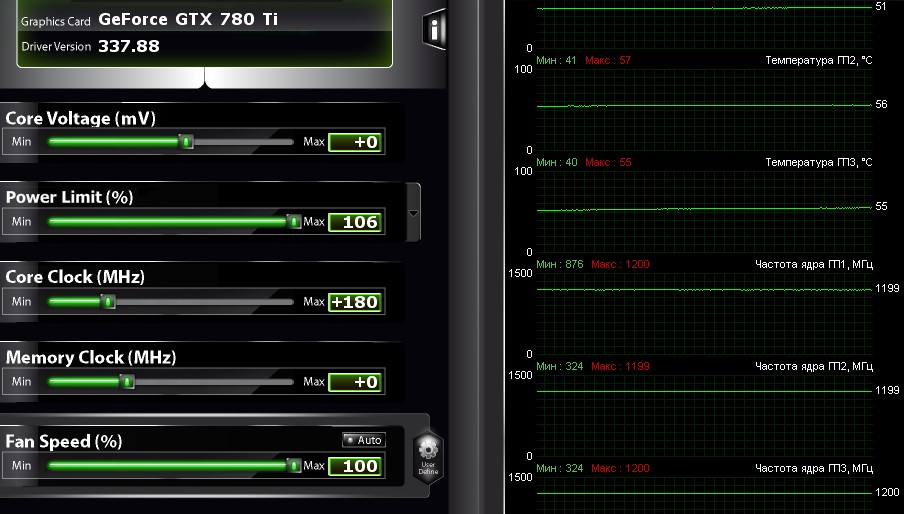Click the Memory Clock (MHz) label
The height and width of the screenshot is (514, 904).
91,358
